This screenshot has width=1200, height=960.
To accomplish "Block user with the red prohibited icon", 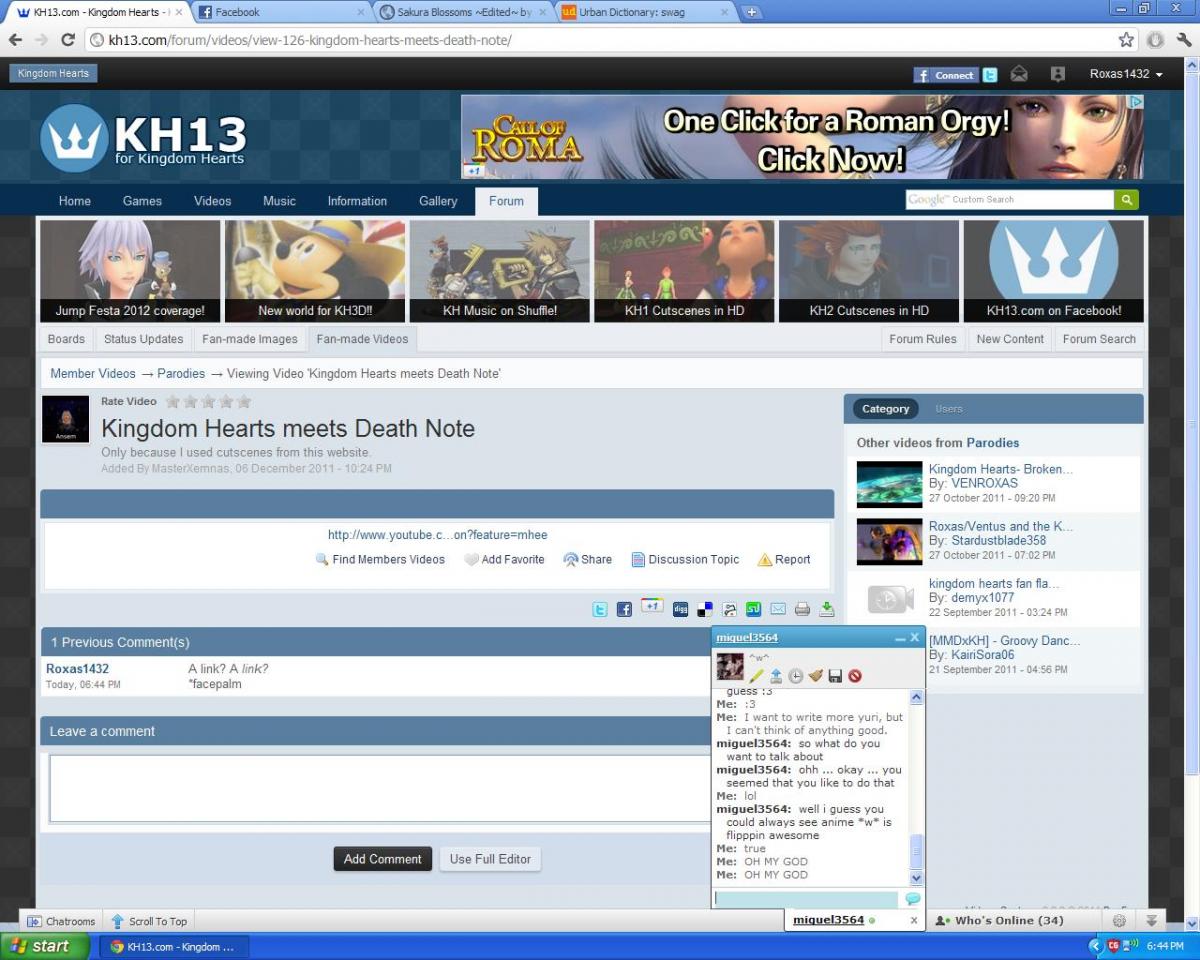I will (x=855, y=676).
